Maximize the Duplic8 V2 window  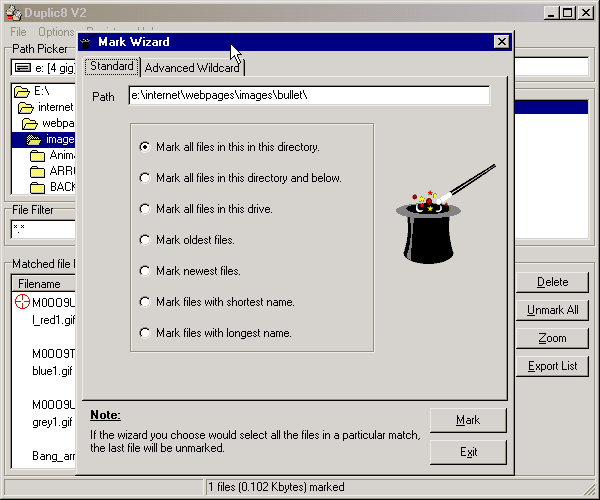(568, 13)
